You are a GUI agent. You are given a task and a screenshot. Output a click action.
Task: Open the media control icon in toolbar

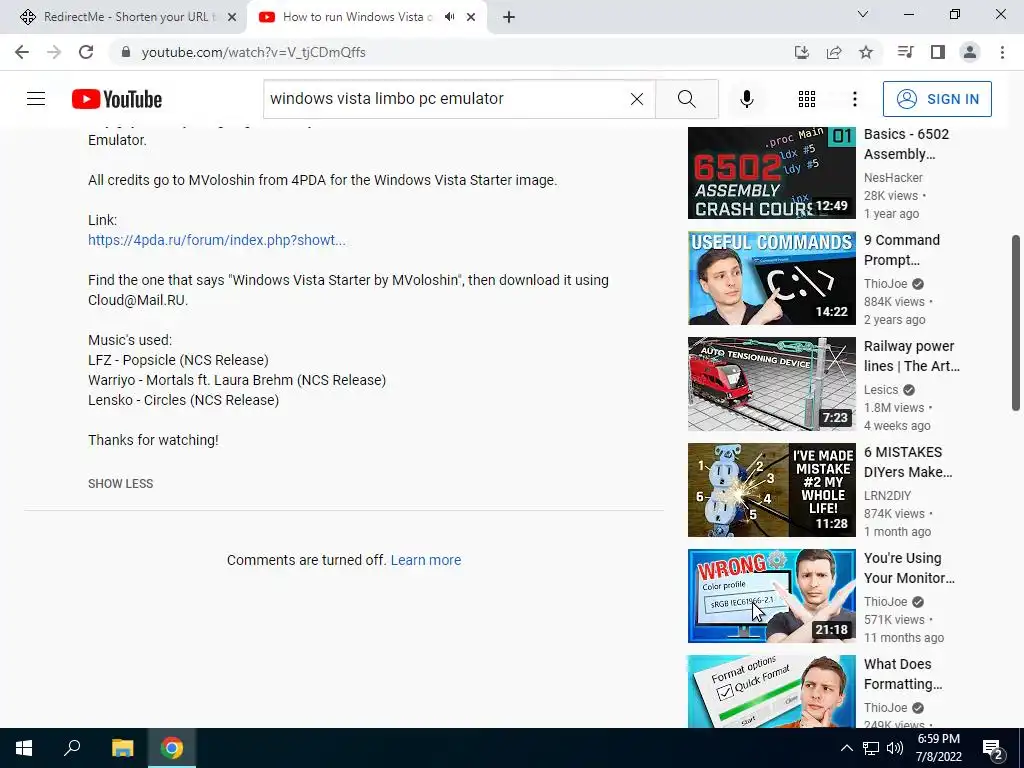click(905, 52)
